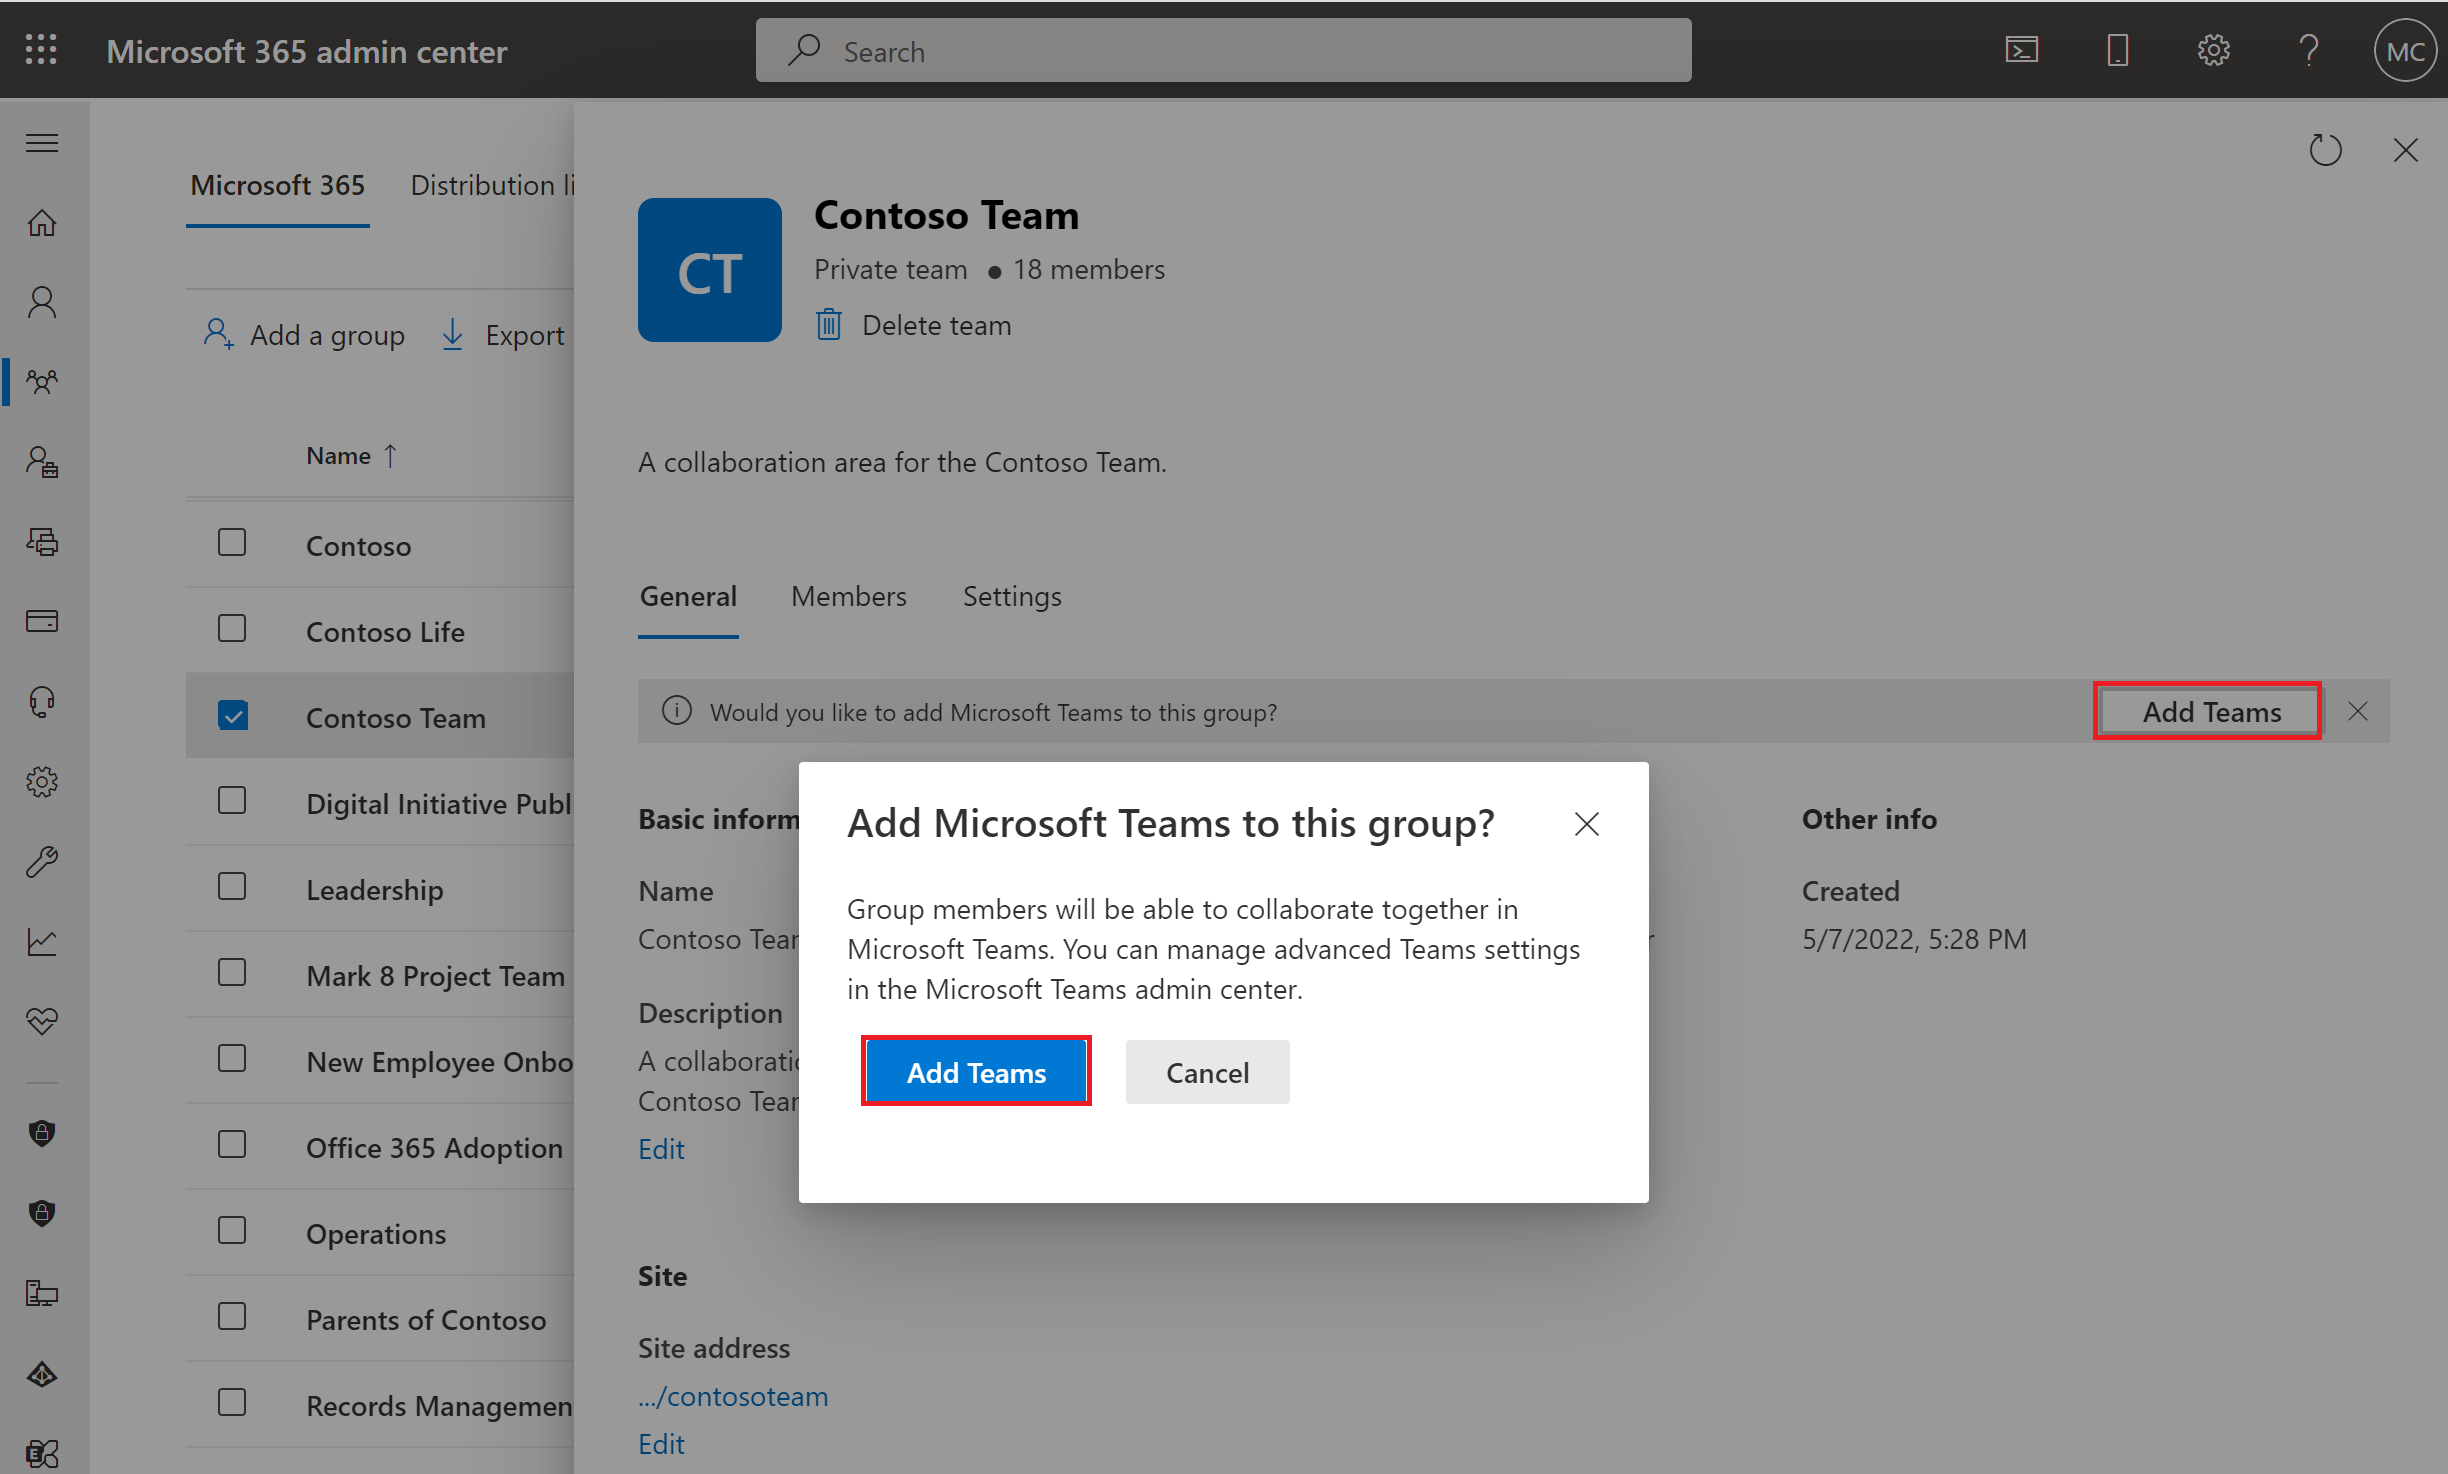The width and height of the screenshot is (2448, 1474).
Task: Check the Records Management checkbox
Action: pyautogui.click(x=232, y=1403)
